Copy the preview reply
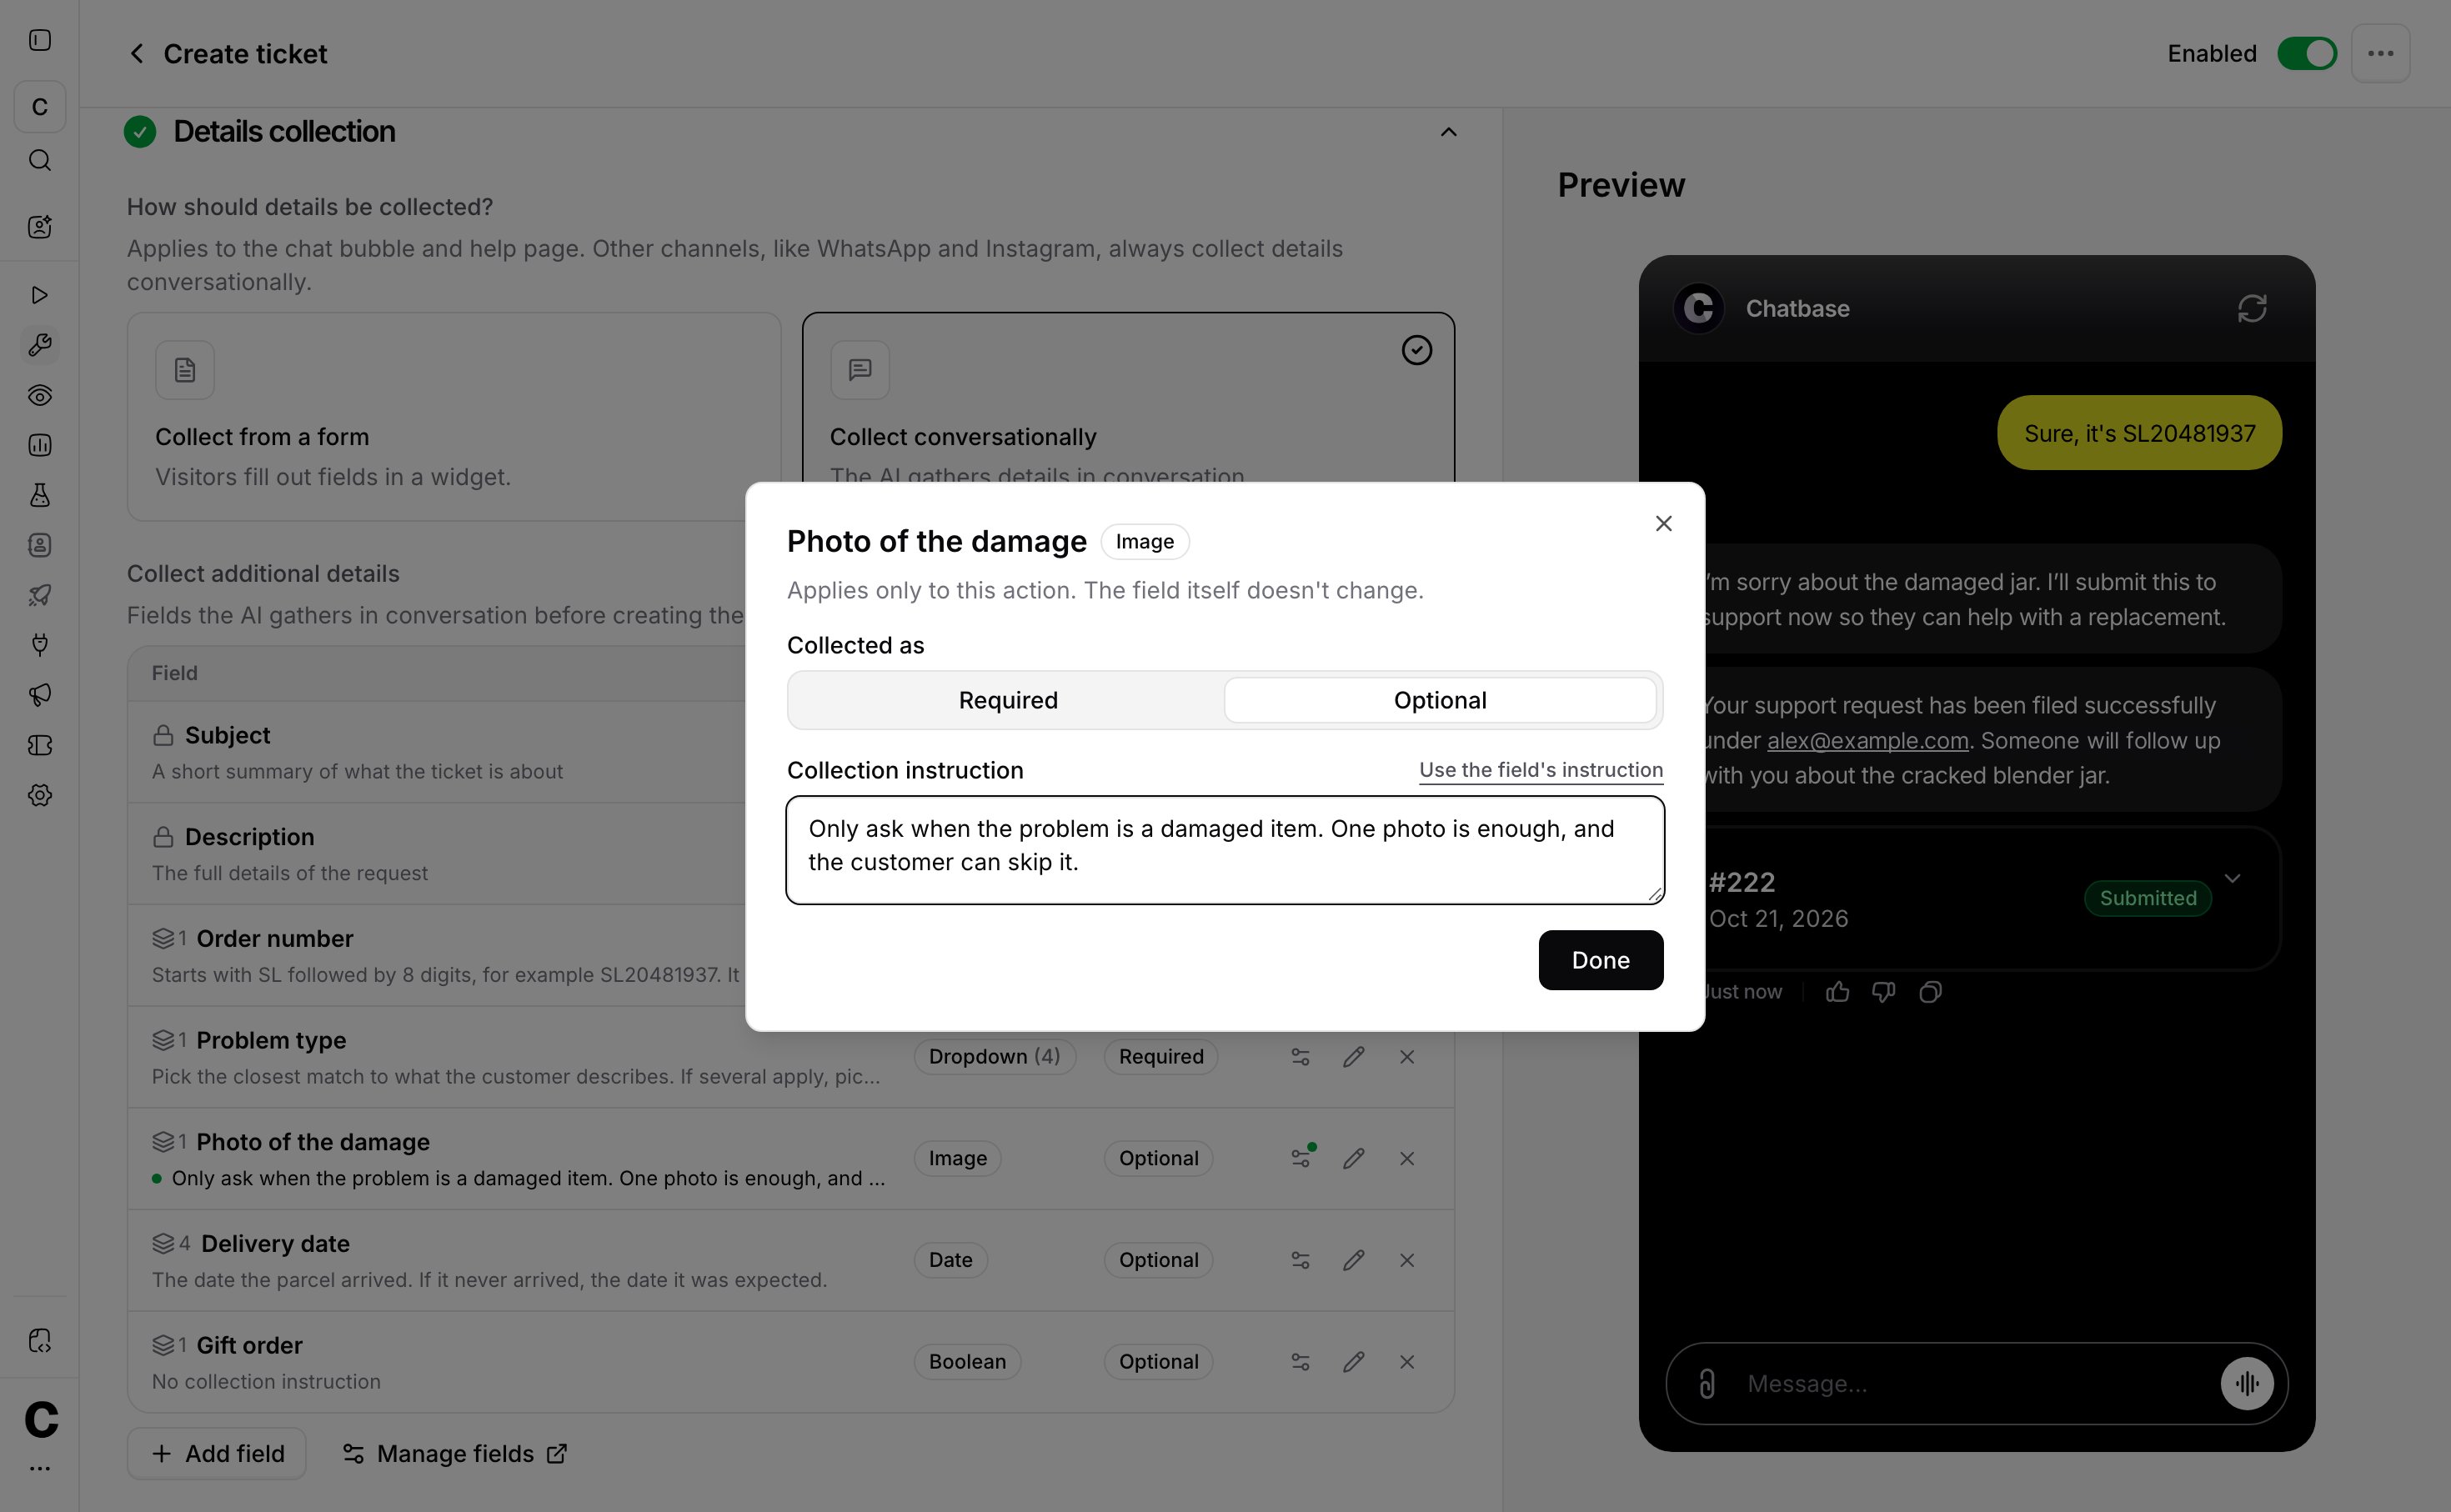The height and width of the screenshot is (1512, 2451). [1930, 992]
